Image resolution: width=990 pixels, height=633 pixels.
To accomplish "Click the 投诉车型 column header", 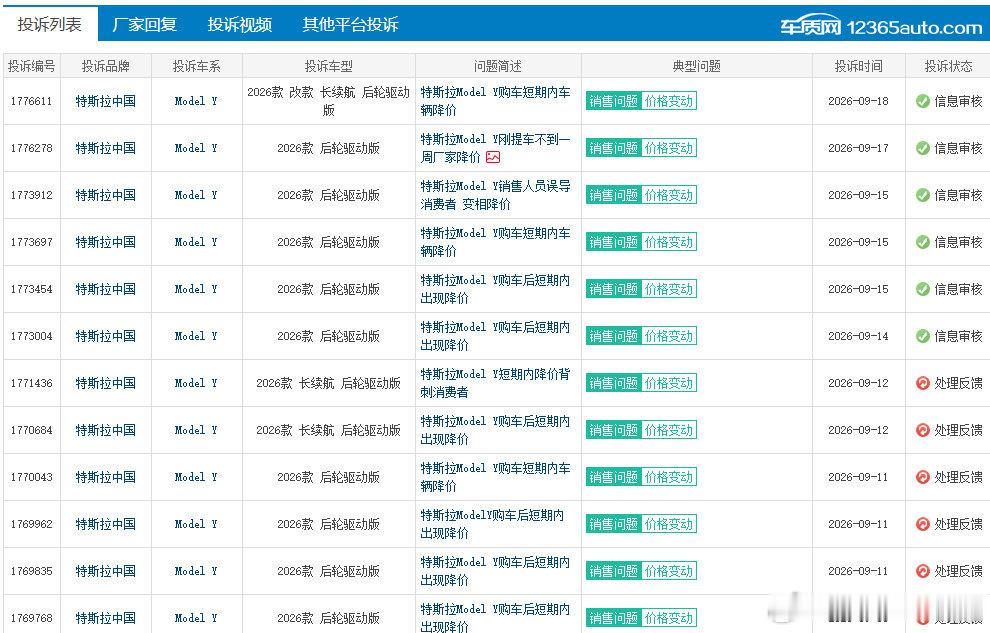I will [x=328, y=66].
